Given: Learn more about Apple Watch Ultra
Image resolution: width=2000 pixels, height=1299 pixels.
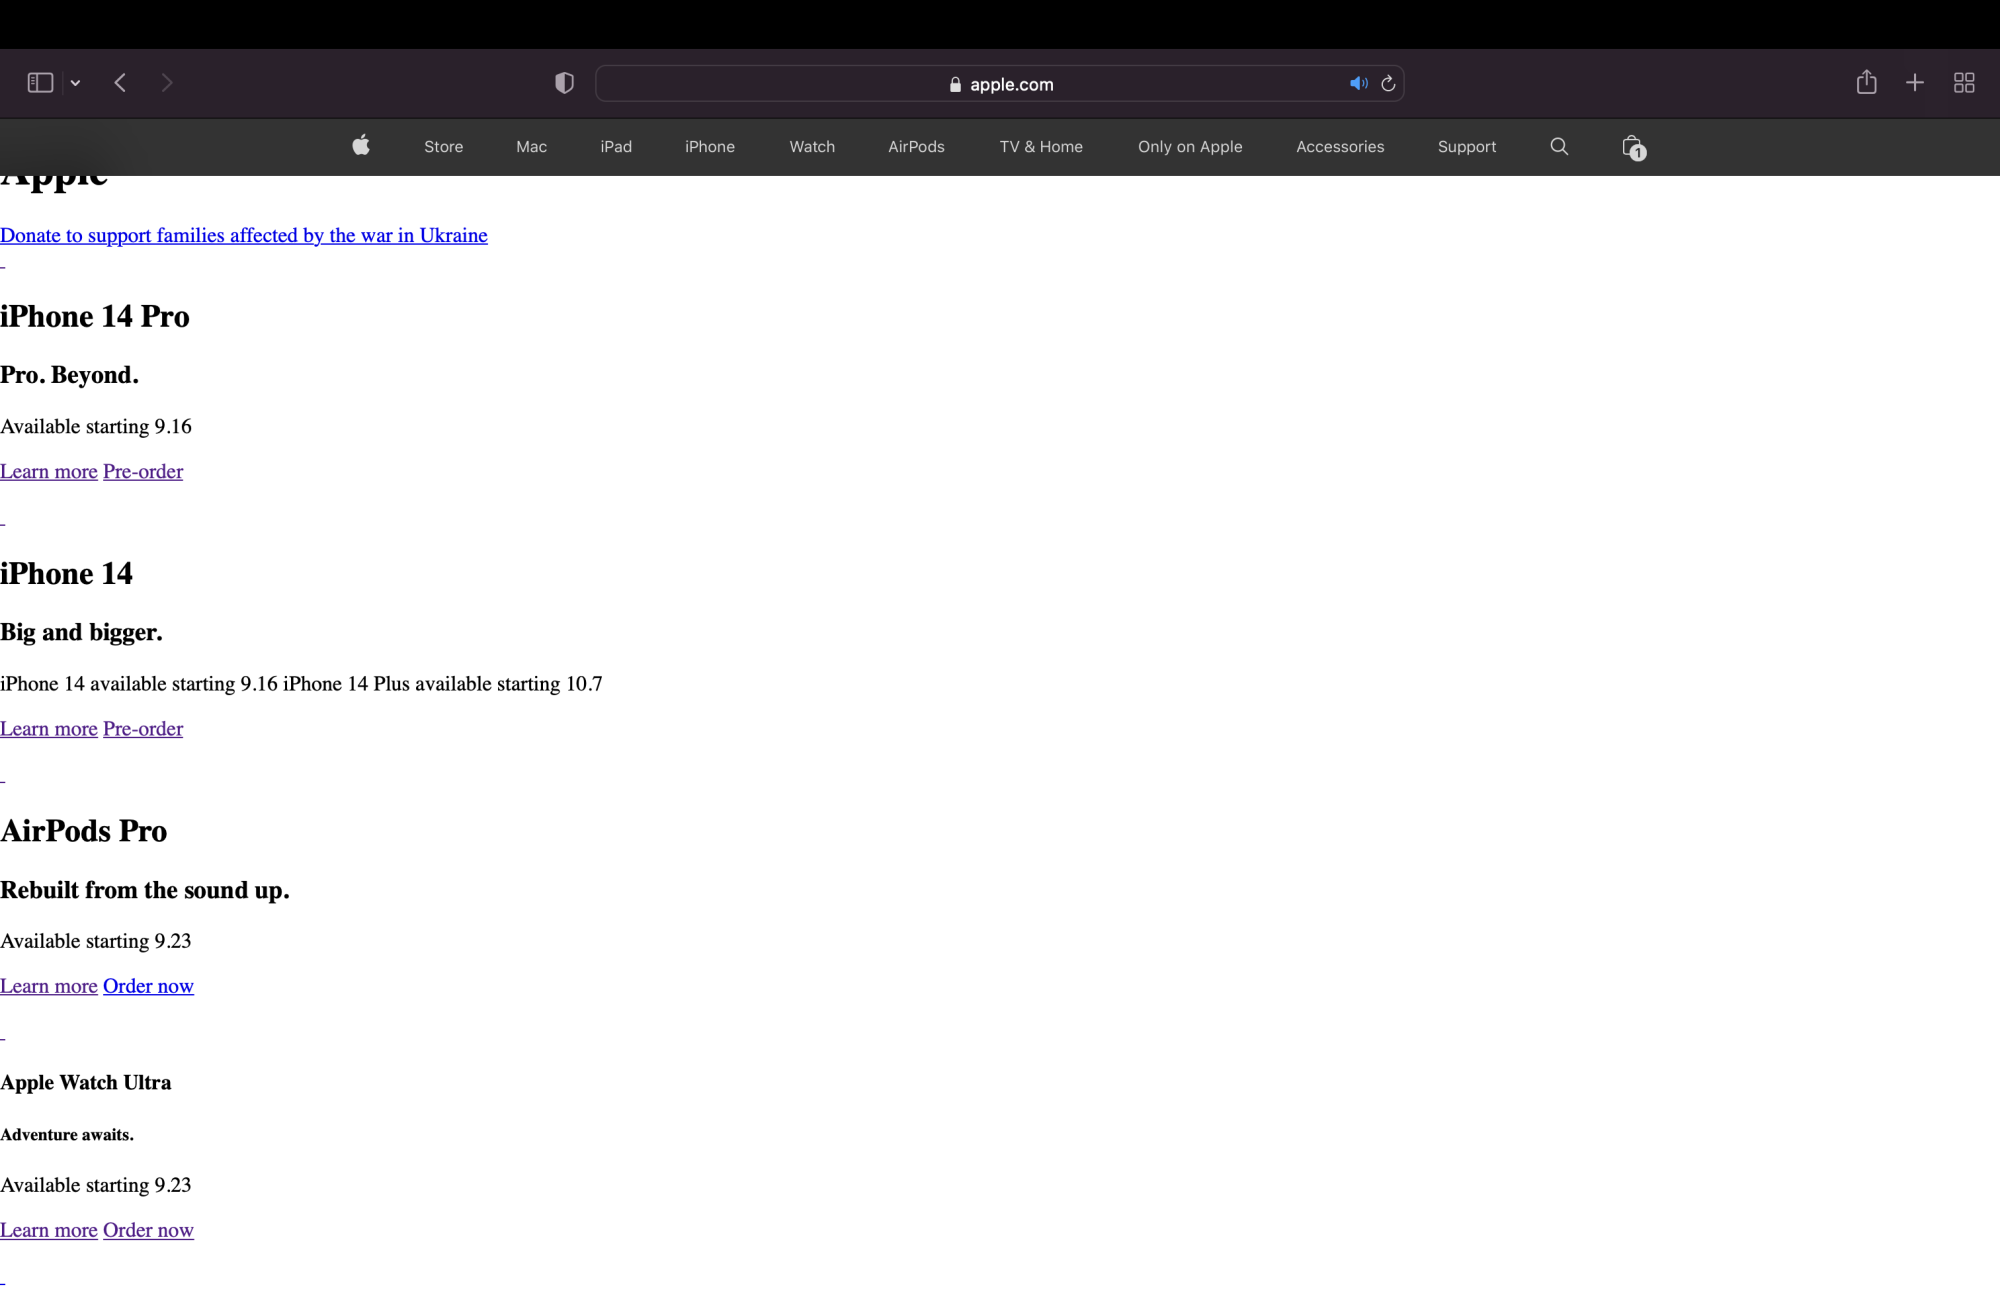Looking at the screenshot, I should (x=49, y=1230).
